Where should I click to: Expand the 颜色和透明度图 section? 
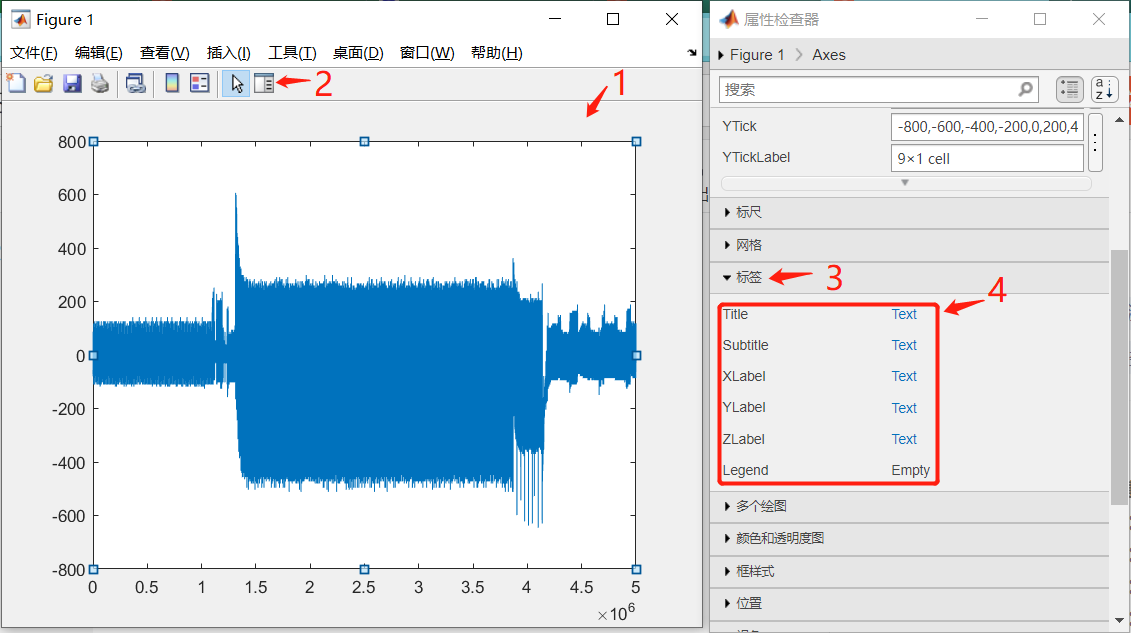point(781,539)
